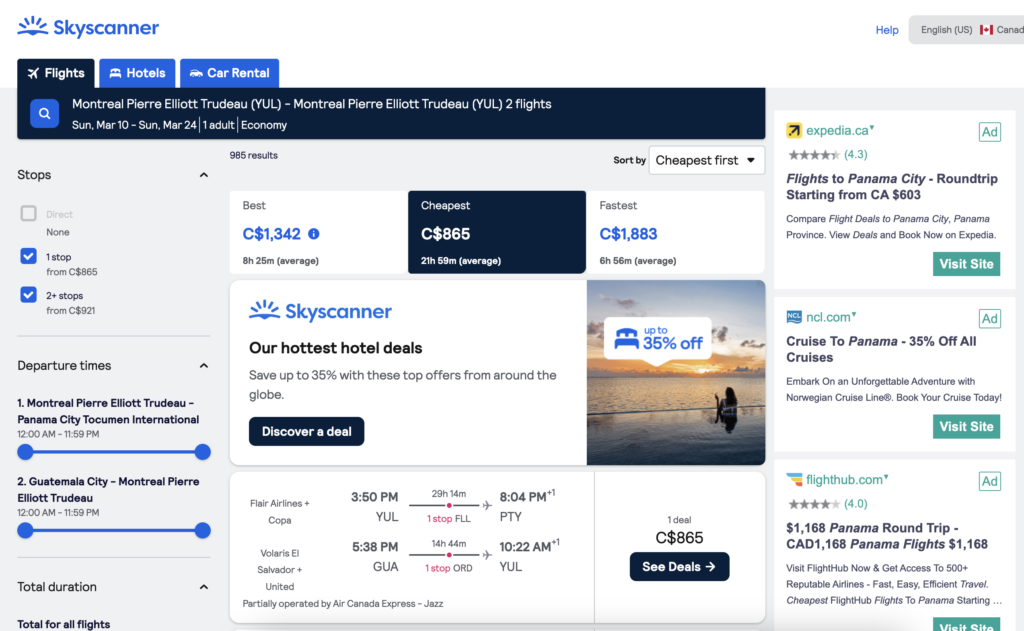
Task: Click the Expedia logo icon
Action: click(796, 130)
